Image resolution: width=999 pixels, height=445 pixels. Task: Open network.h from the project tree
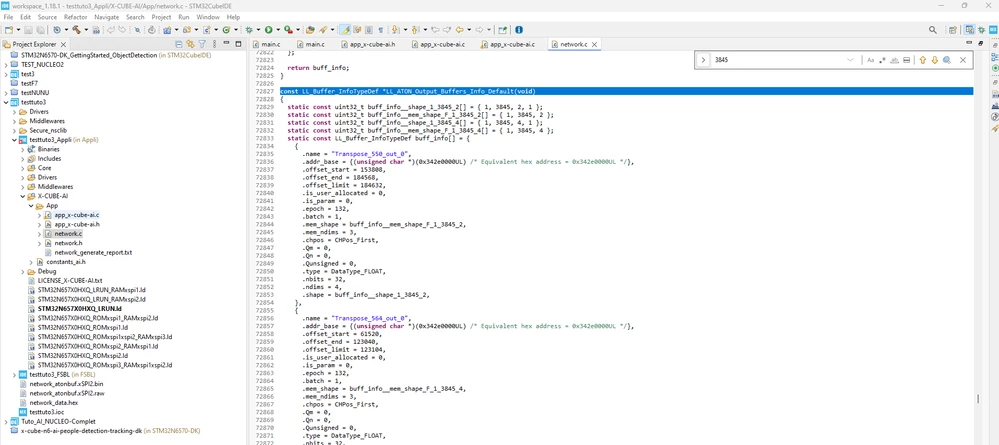[68, 243]
